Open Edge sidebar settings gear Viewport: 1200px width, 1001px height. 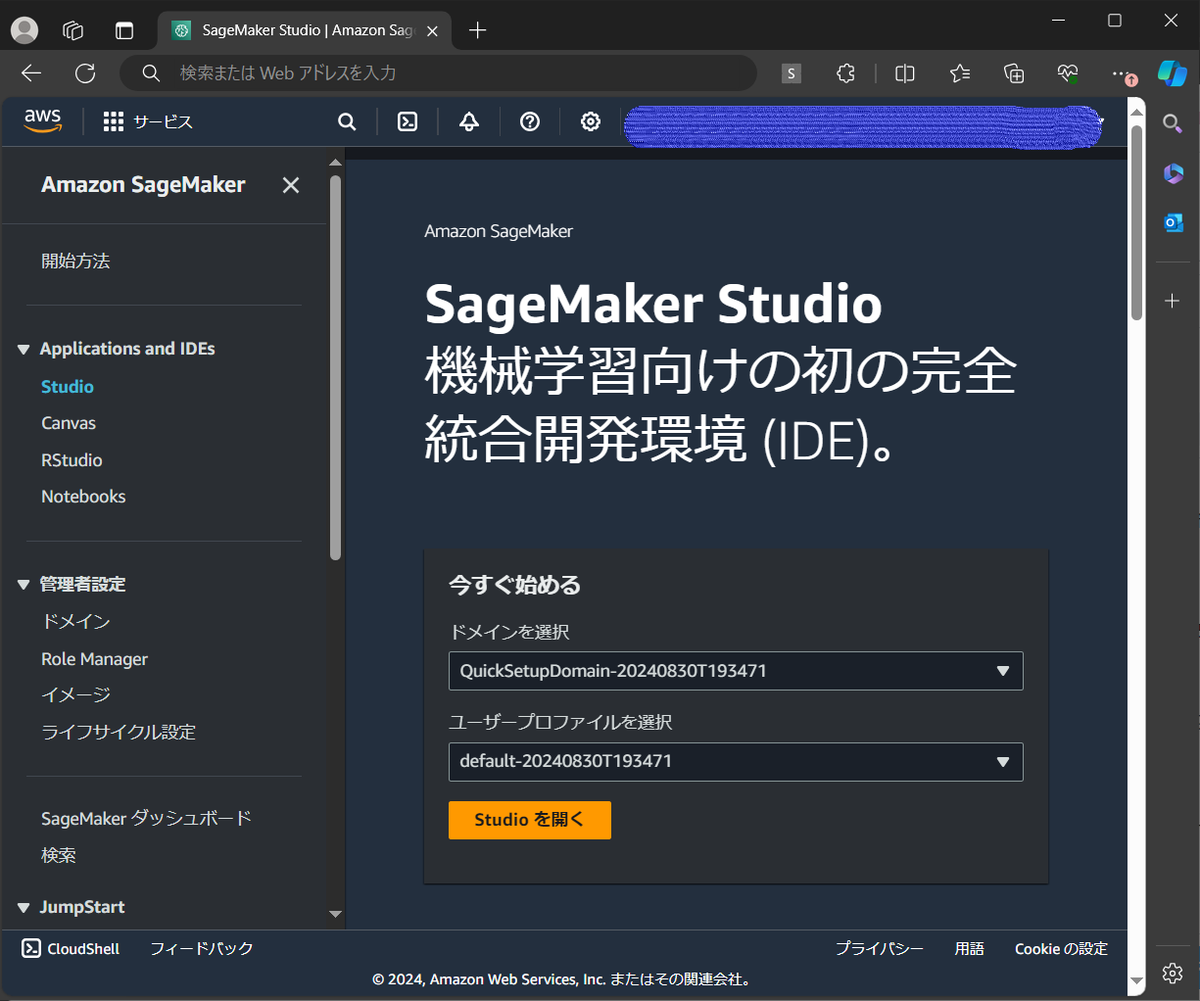pos(1173,973)
